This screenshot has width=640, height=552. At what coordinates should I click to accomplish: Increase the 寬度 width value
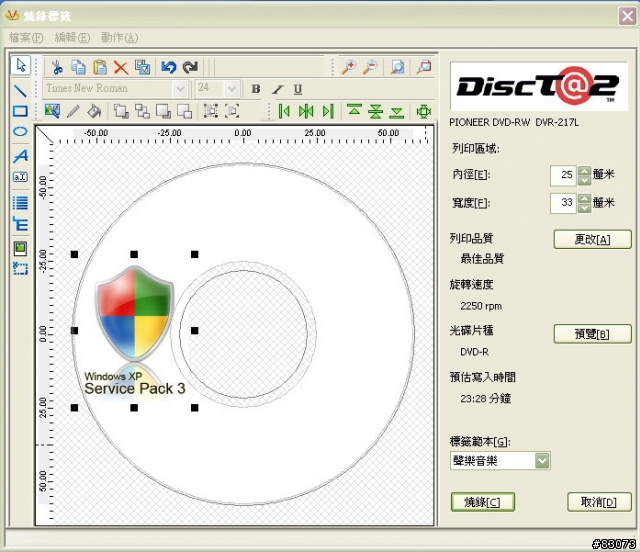tap(585, 198)
